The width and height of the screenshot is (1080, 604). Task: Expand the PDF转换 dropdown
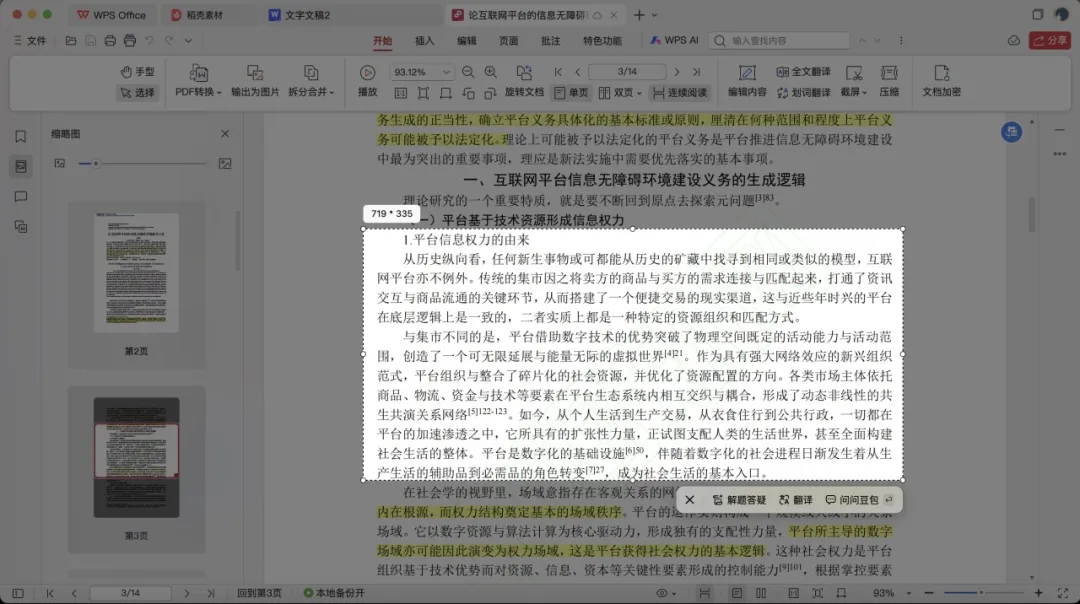pos(198,92)
